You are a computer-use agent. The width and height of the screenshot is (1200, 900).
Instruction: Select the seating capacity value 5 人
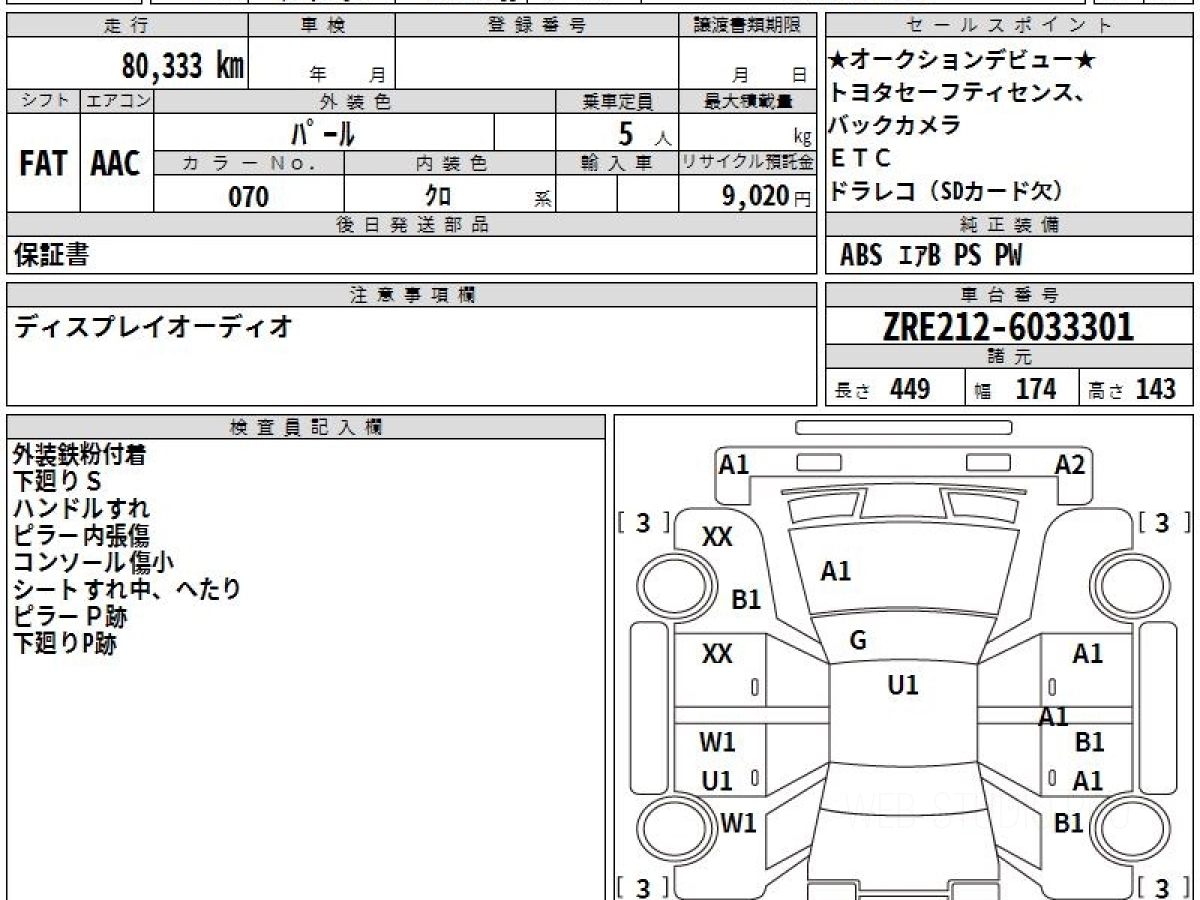(644, 132)
